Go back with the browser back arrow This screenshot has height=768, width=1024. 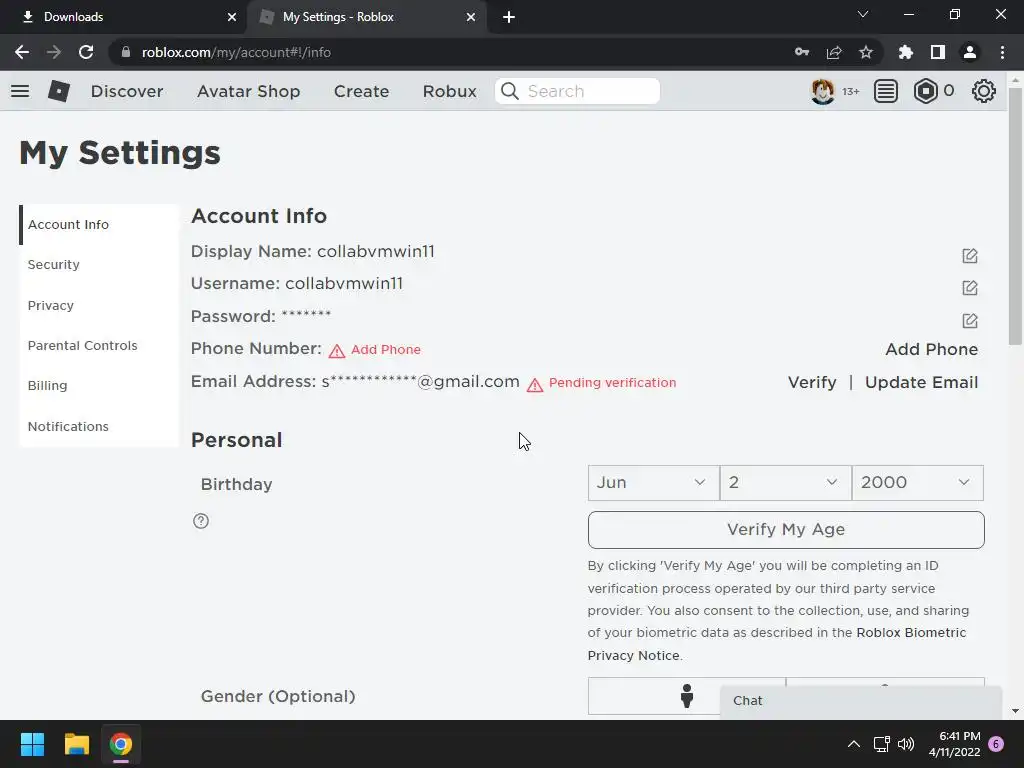[x=22, y=52]
